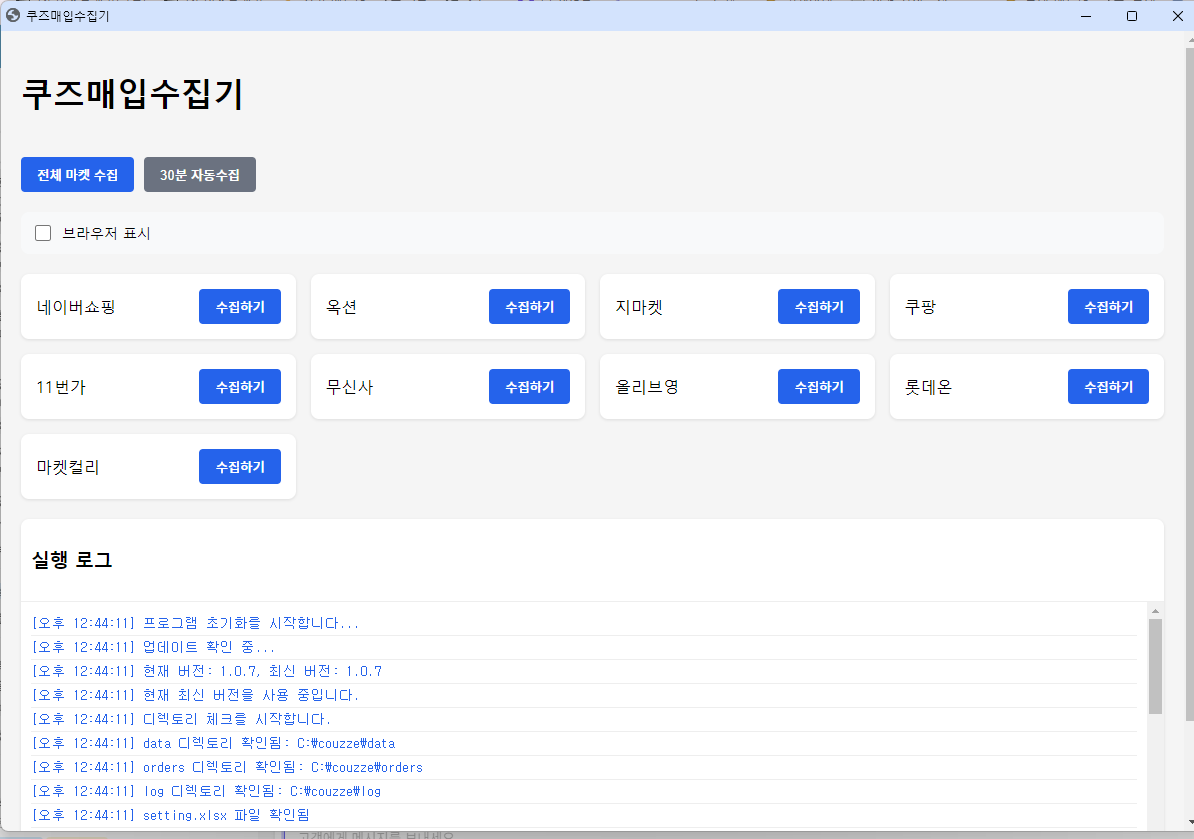
Task: Select log line 업데이트 확인 중
Action: pos(584,647)
